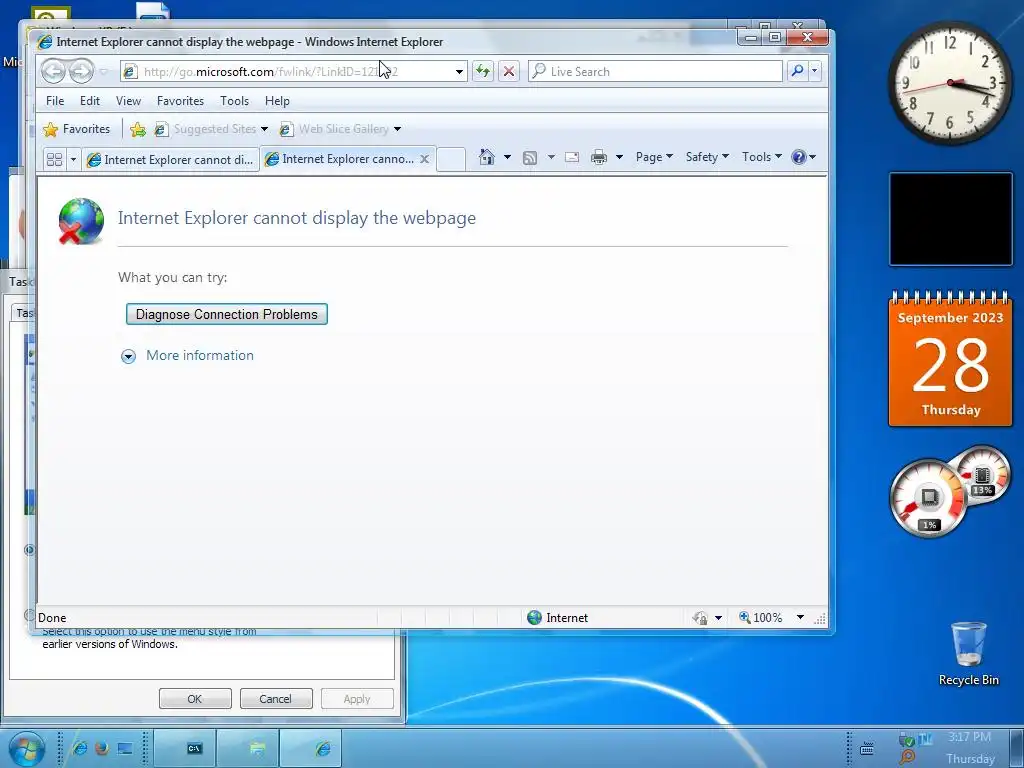Open the File menu
The width and height of the screenshot is (1024, 768).
coord(55,101)
